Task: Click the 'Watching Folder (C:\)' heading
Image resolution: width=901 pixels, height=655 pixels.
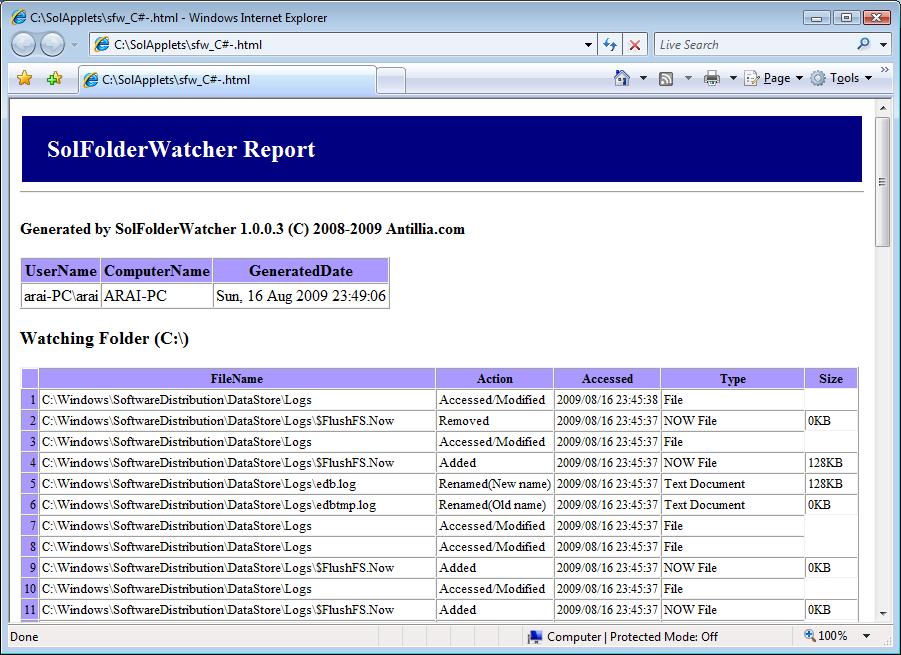Action: (x=105, y=338)
